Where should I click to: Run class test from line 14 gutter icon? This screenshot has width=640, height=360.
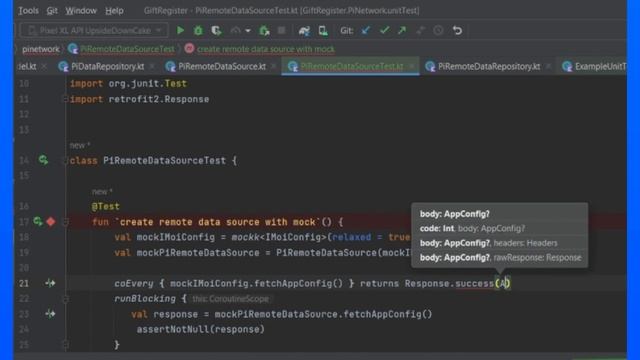(43, 160)
